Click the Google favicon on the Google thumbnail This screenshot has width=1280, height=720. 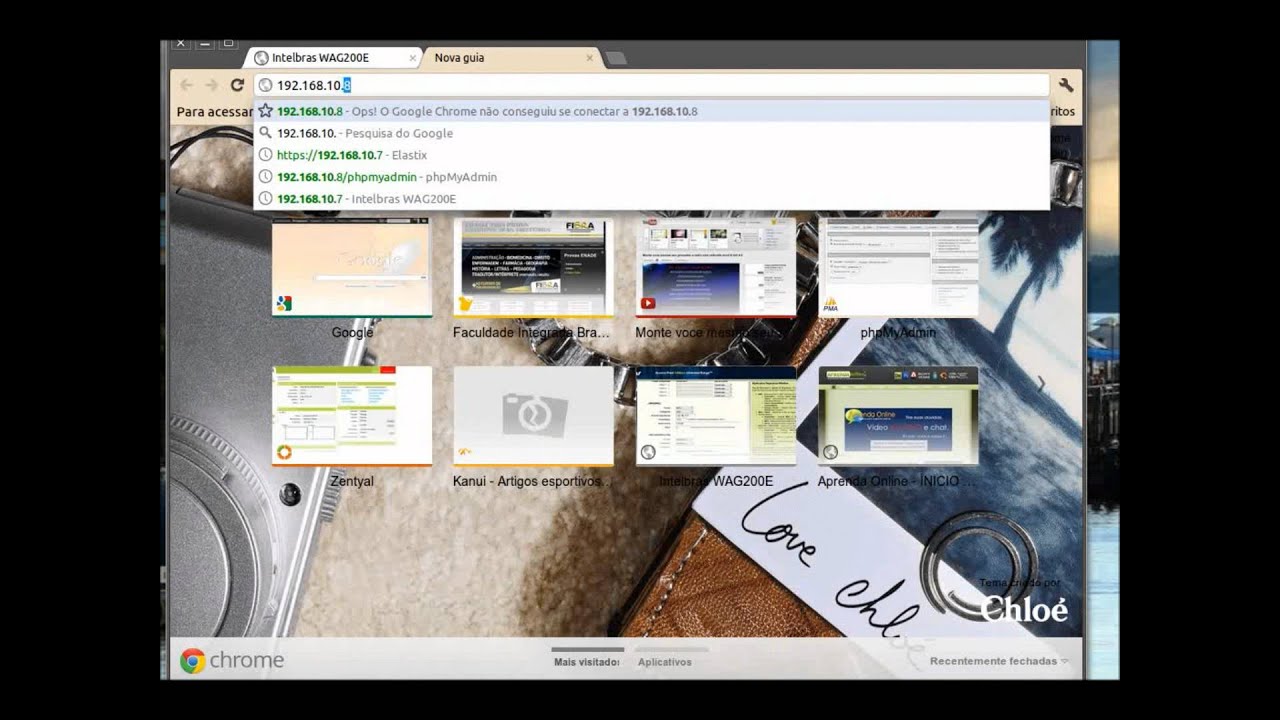(x=284, y=304)
